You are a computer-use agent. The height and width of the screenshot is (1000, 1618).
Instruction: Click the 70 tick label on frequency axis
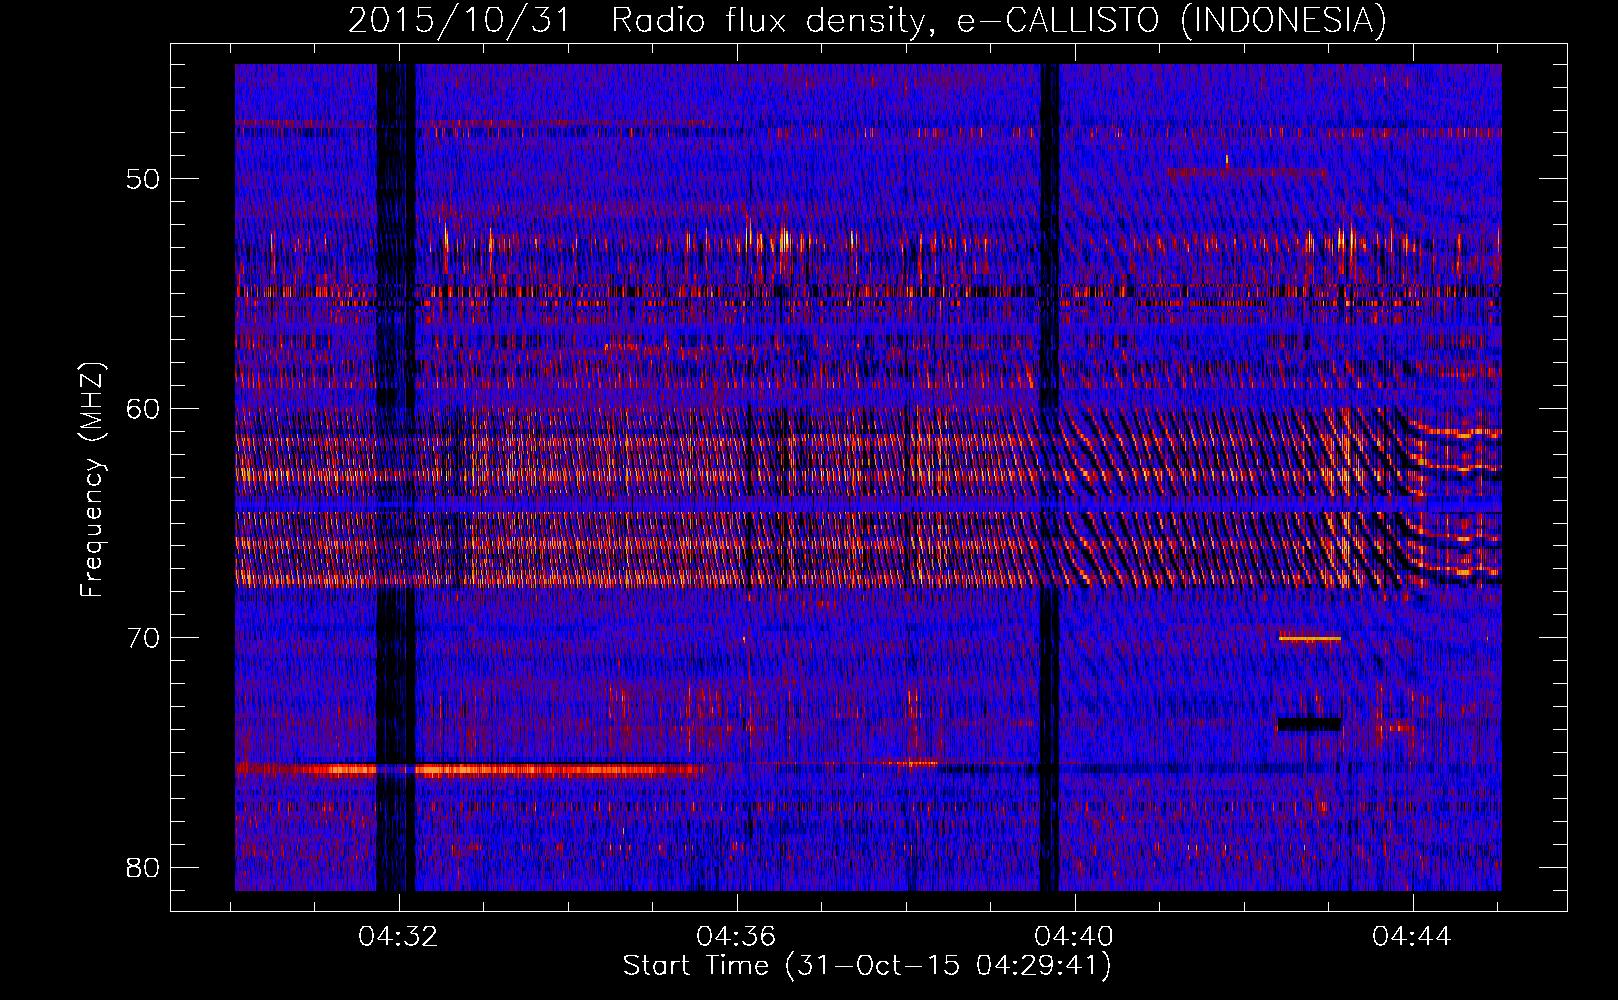point(144,638)
